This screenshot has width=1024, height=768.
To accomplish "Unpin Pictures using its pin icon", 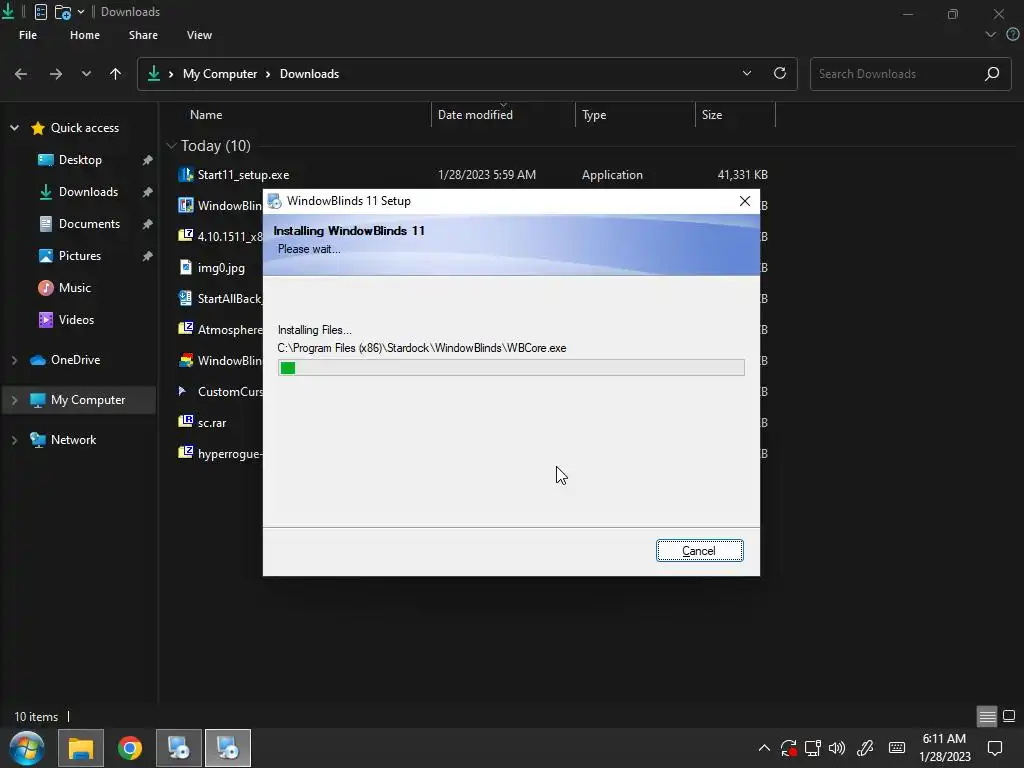I will [148, 256].
